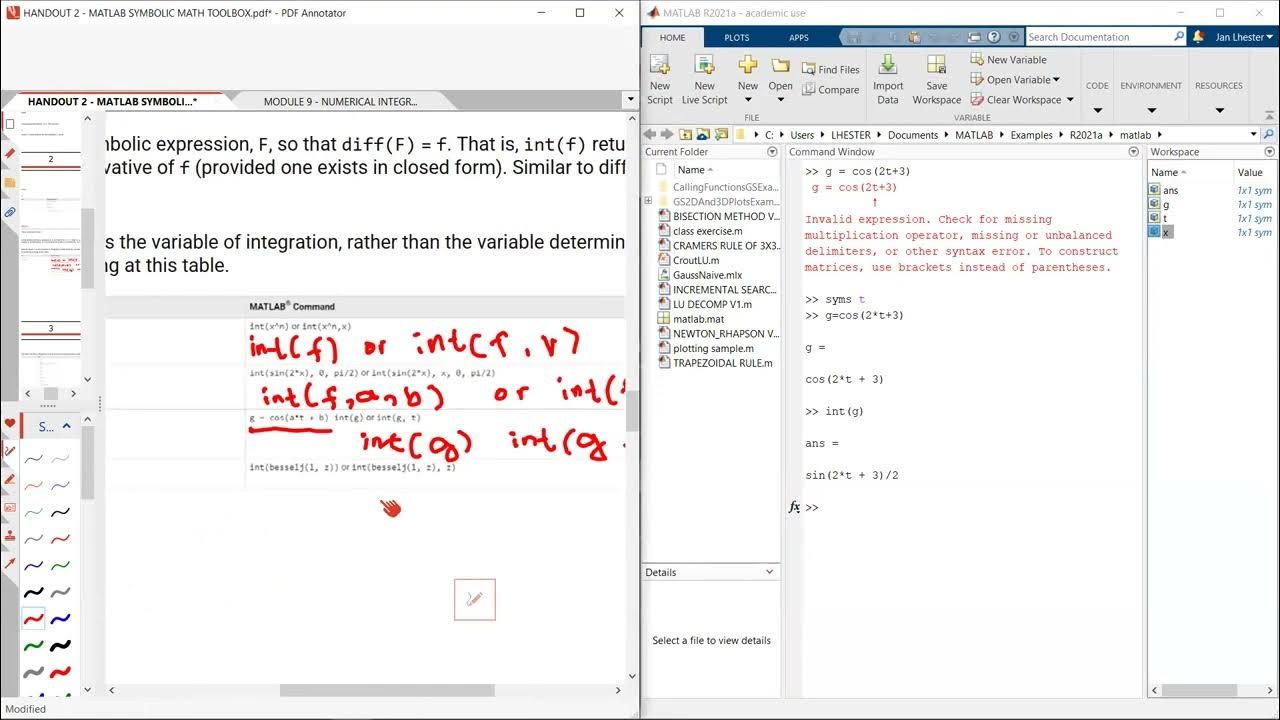The width and height of the screenshot is (1280, 720).
Task: Open the PDF Annotator tab list dropdown
Action: pyautogui.click(x=629, y=101)
